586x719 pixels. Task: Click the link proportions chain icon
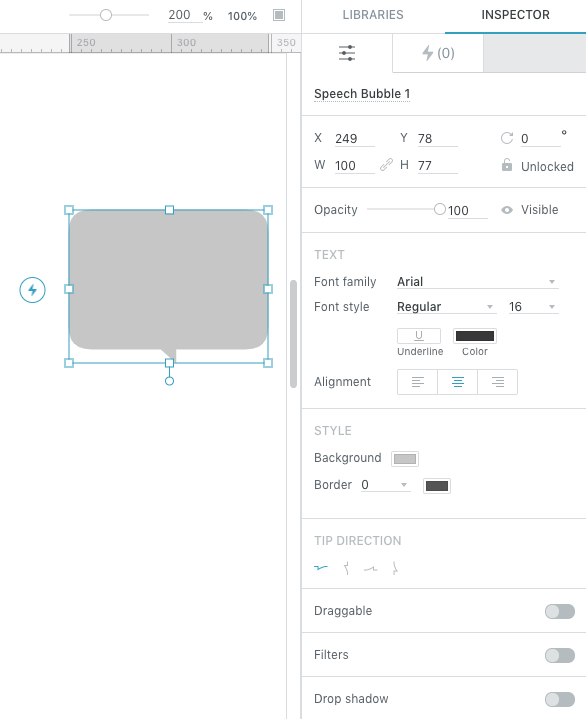tap(387, 165)
